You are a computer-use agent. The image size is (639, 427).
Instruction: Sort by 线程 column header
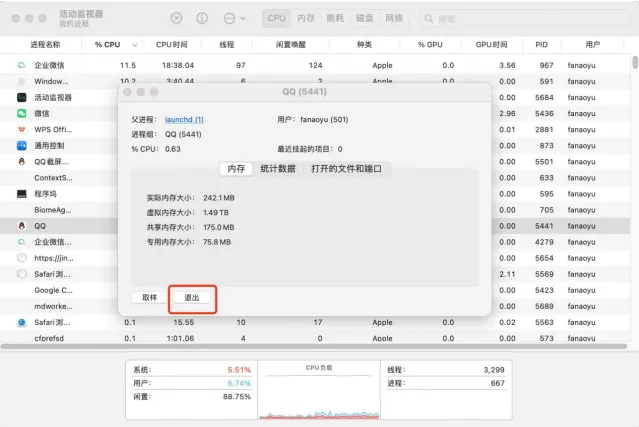pyautogui.click(x=227, y=44)
